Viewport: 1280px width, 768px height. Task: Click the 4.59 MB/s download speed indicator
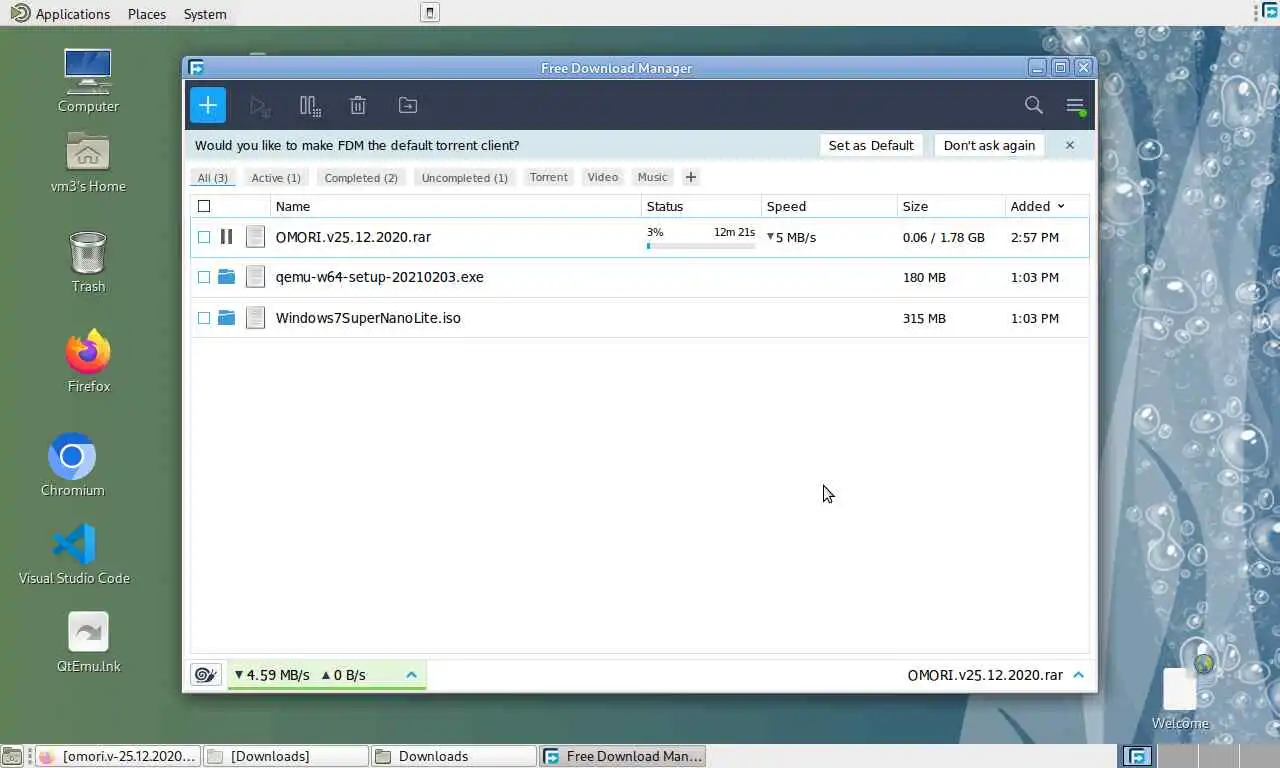tap(271, 675)
